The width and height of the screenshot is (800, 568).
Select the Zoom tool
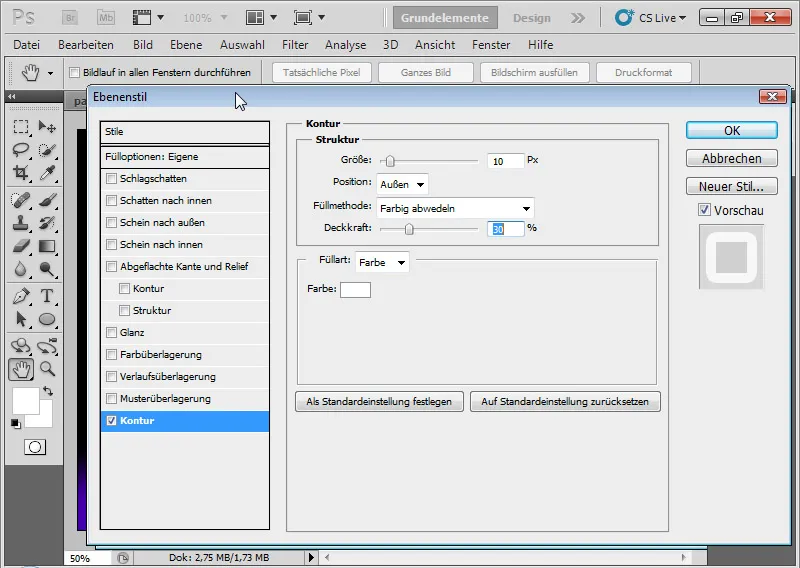point(47,369)
